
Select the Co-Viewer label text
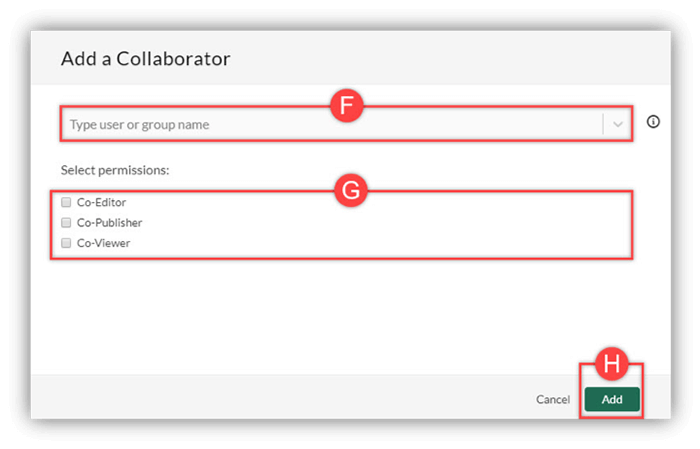pyautogui.click(x=104, y=243)
